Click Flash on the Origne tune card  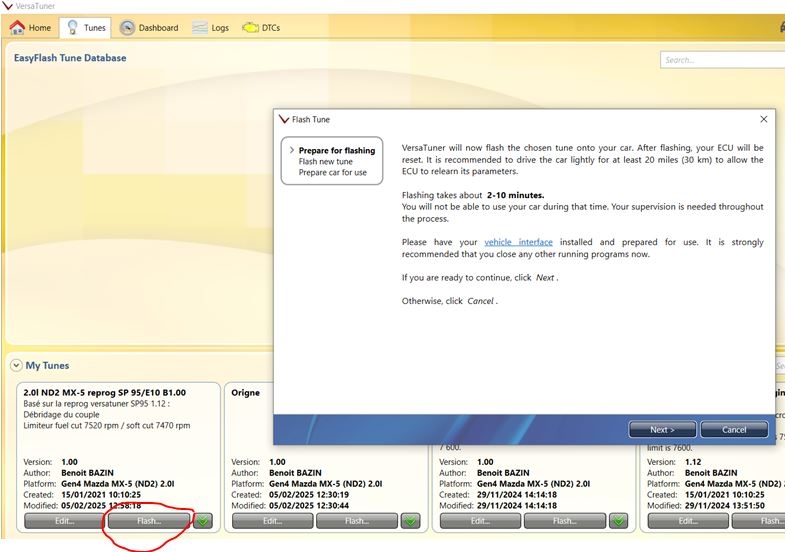click(x=357, y=521)
